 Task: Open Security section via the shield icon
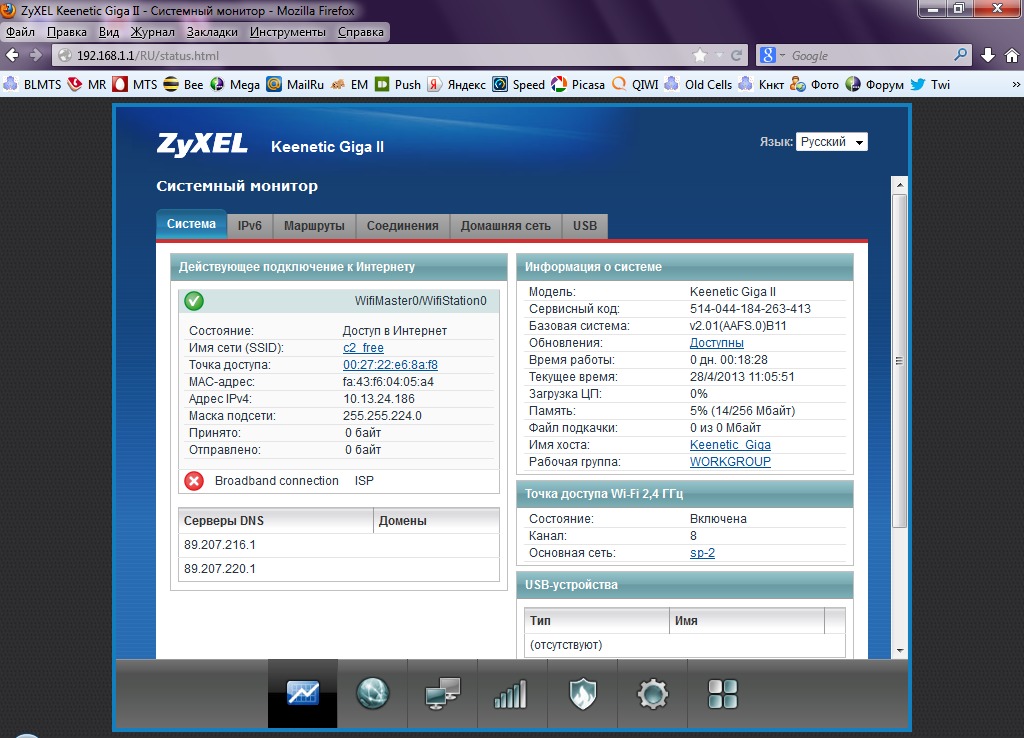582,693
